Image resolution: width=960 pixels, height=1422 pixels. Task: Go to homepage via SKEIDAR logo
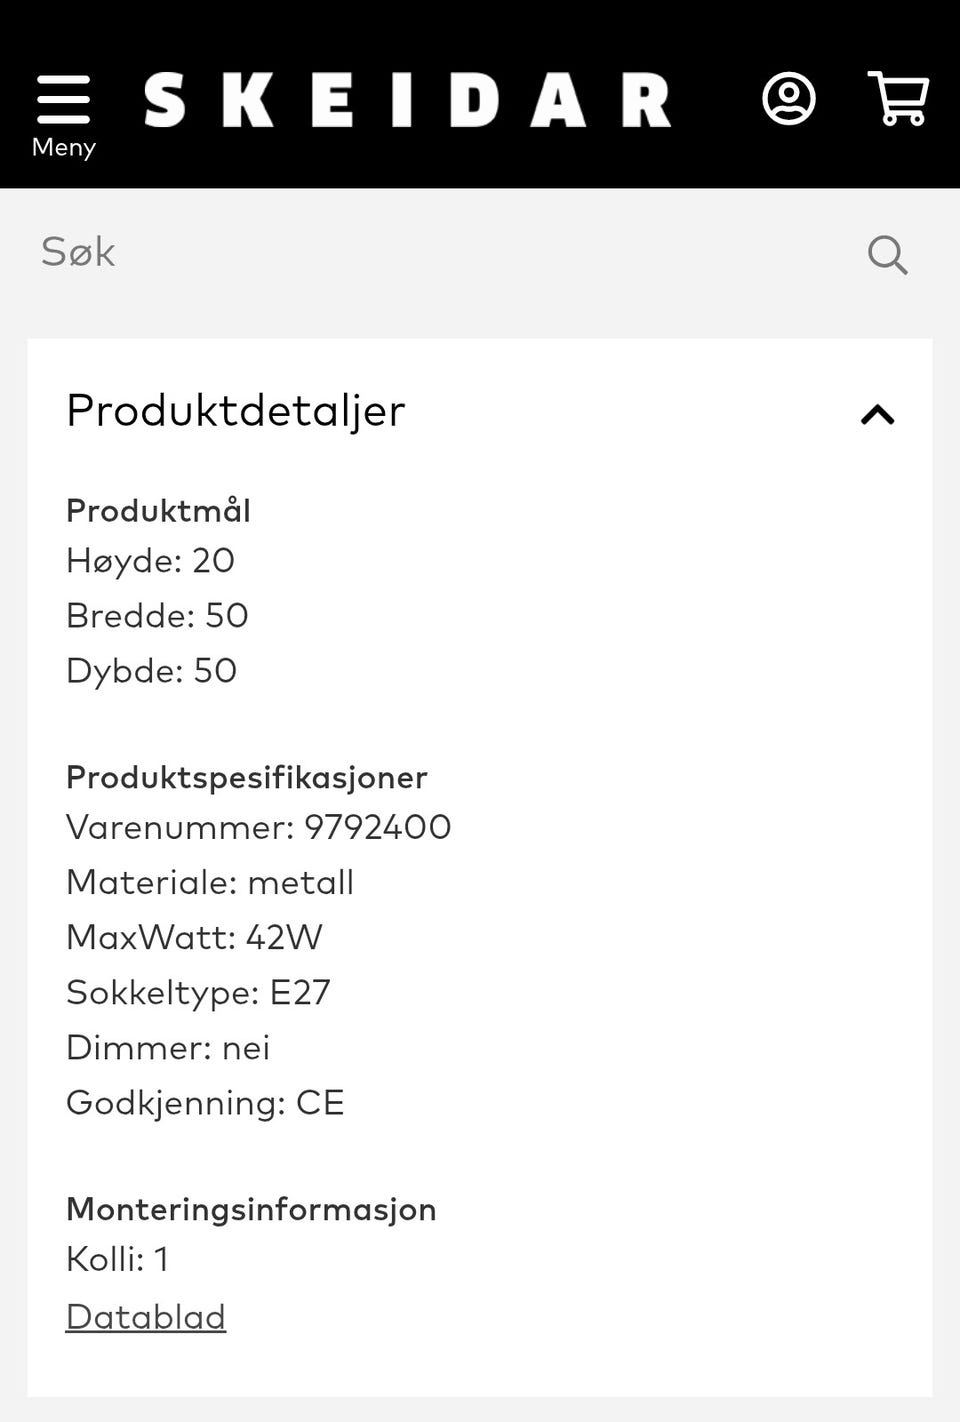tap(407, 100)
